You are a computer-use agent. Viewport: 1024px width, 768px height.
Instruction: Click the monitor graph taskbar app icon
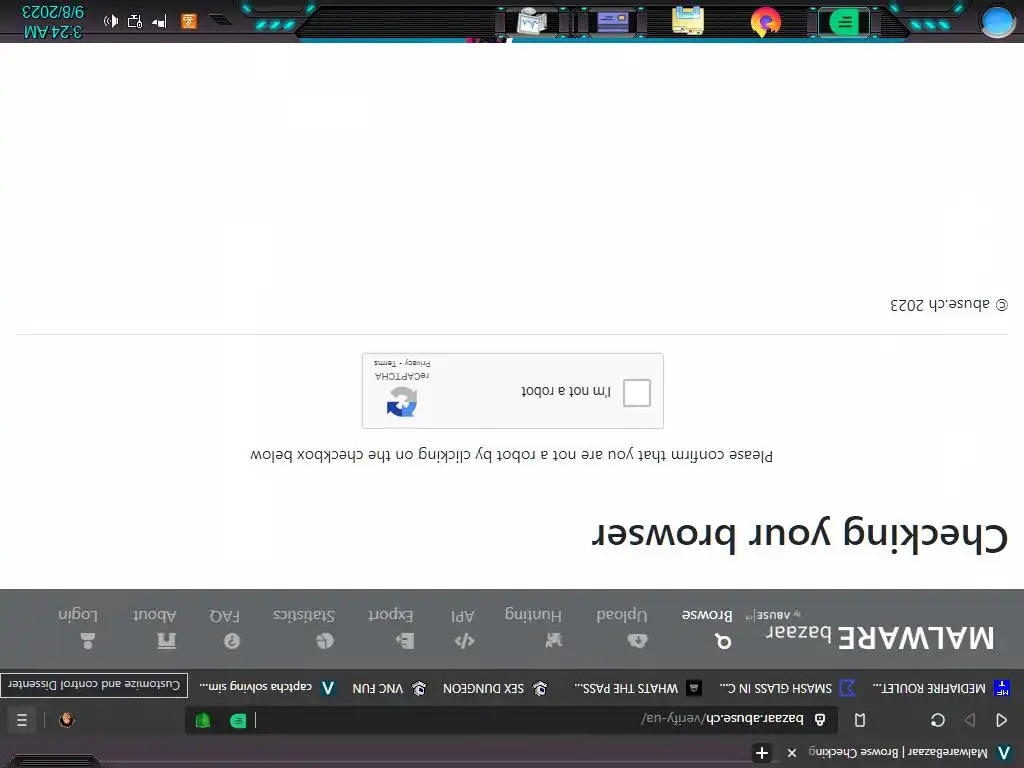[x=532, y=21]
